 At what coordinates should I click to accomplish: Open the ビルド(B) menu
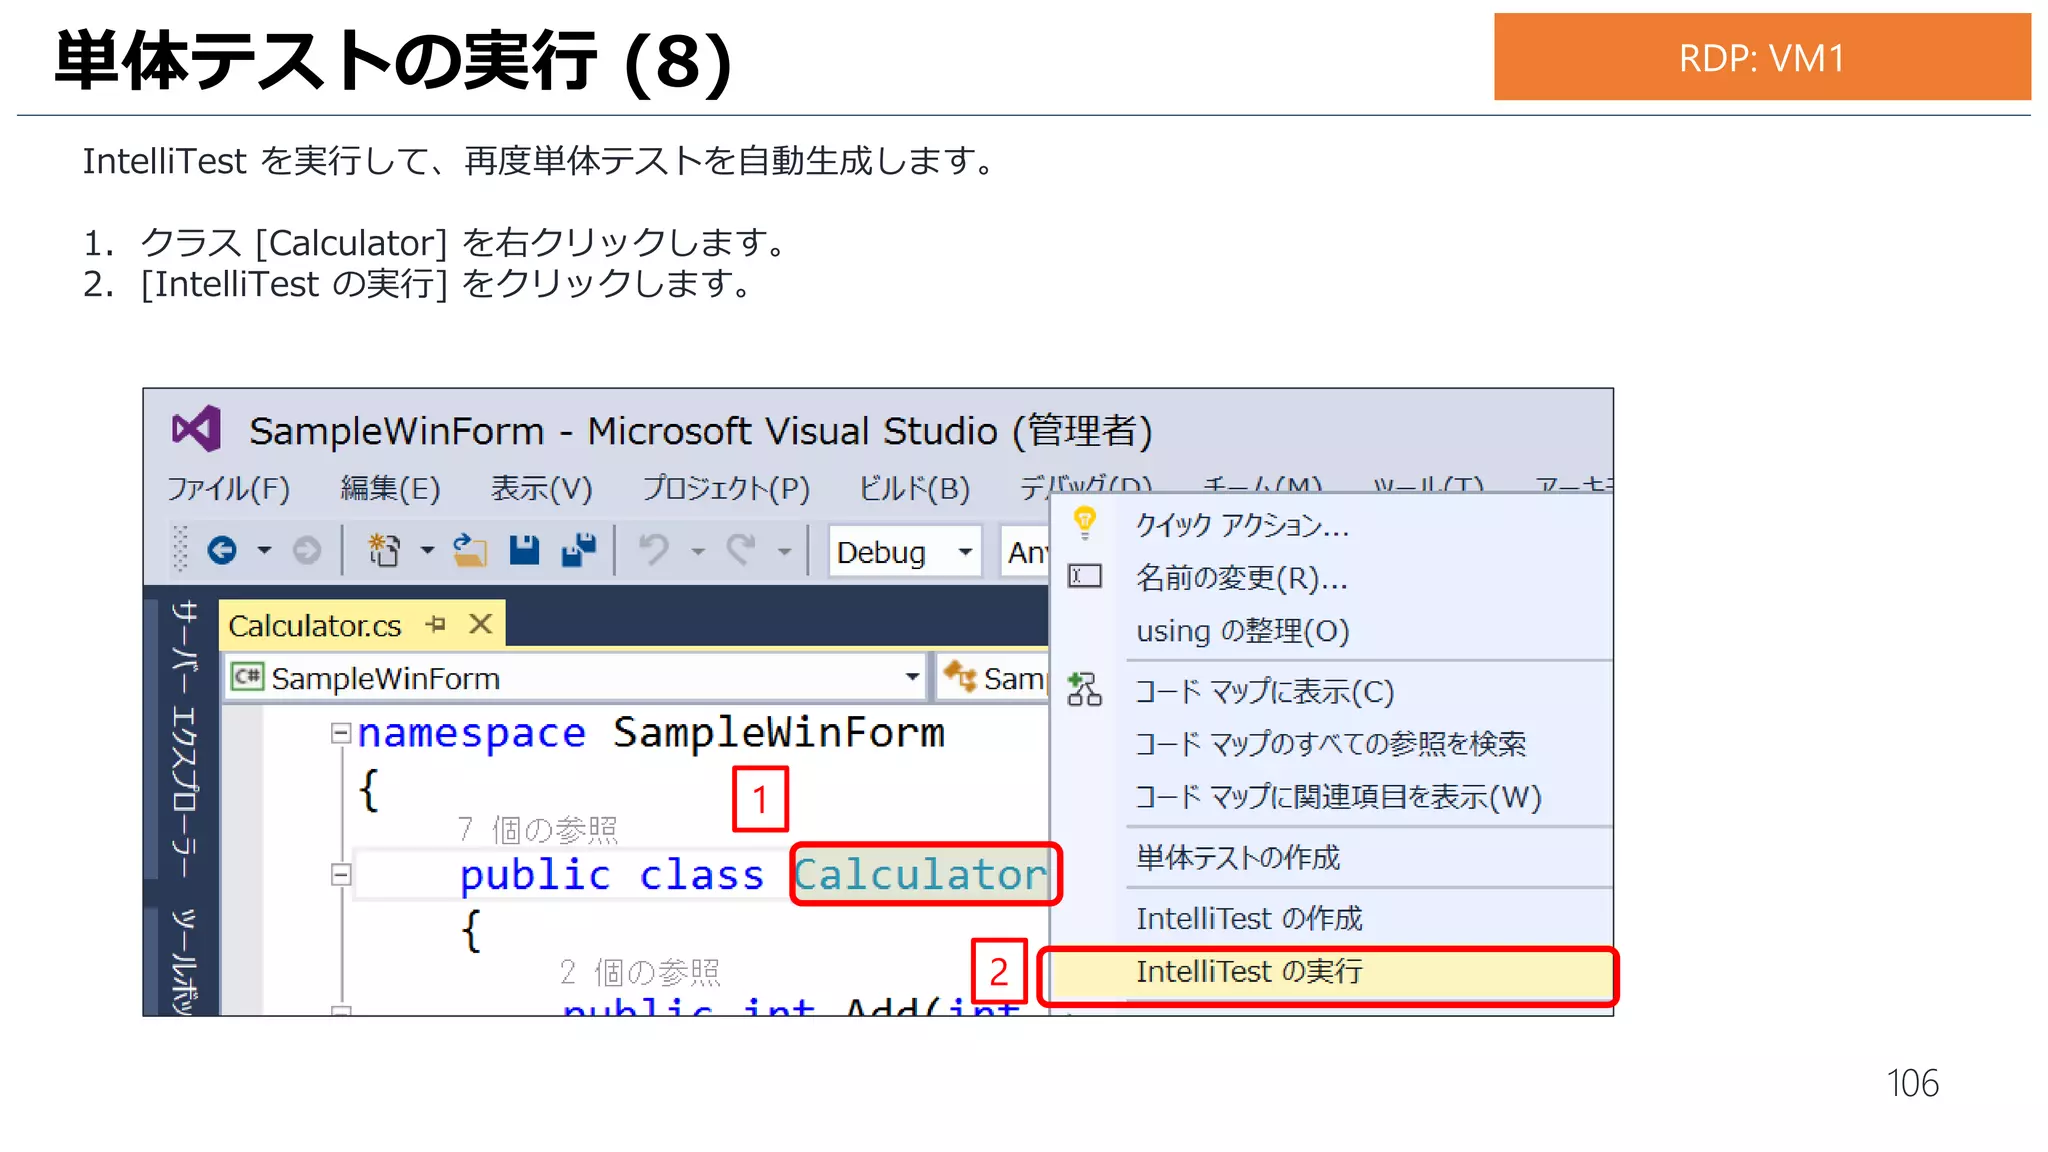point(914,488)
